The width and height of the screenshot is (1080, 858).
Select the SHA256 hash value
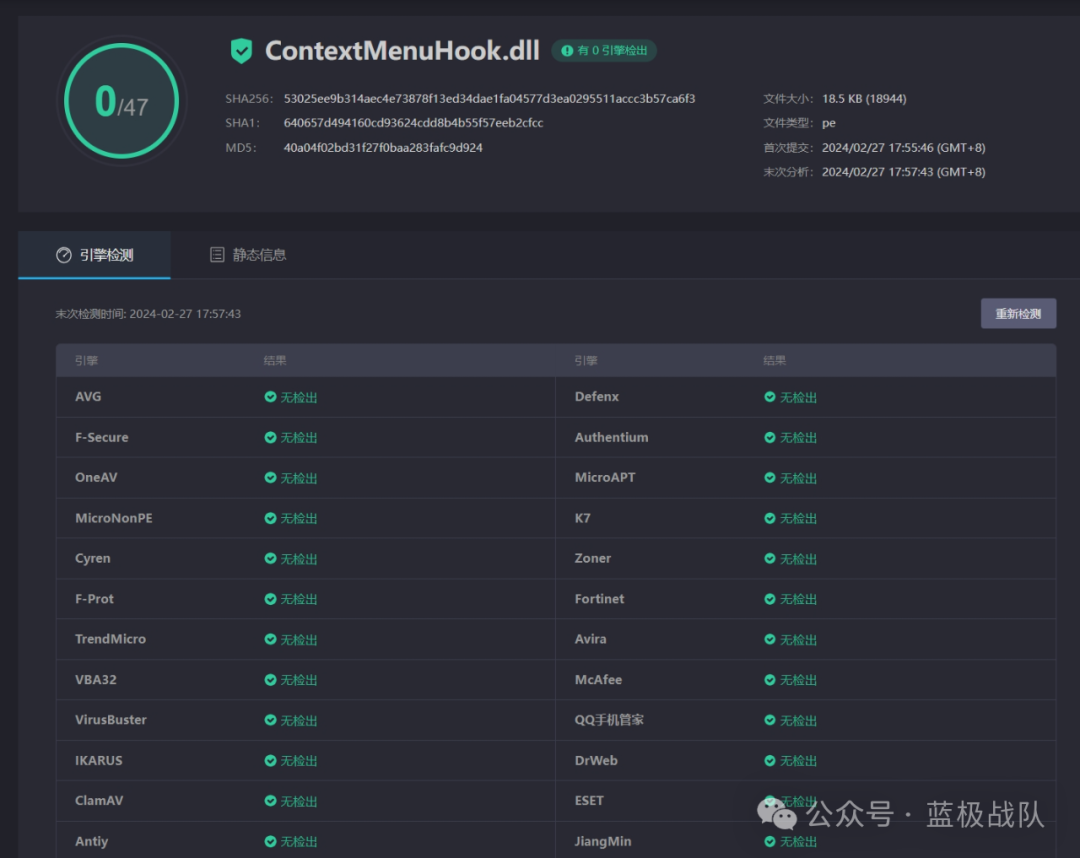[x=489, y=98]
